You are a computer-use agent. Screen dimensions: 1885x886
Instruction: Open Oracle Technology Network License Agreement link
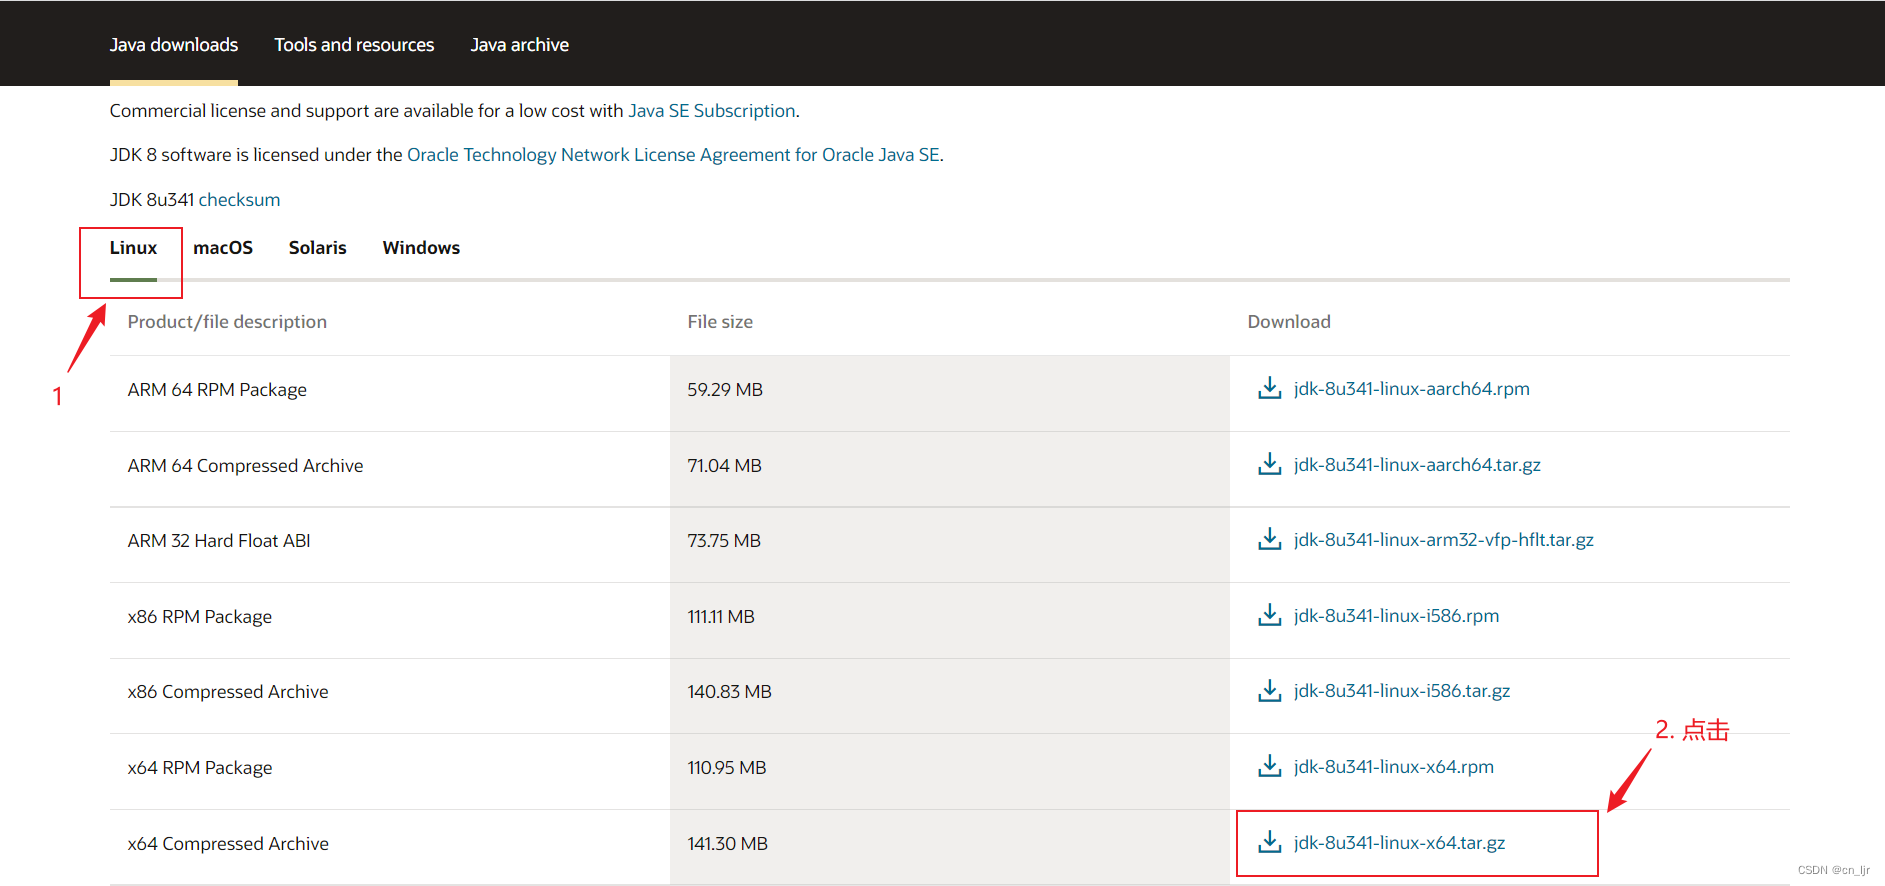pos(673,155)
